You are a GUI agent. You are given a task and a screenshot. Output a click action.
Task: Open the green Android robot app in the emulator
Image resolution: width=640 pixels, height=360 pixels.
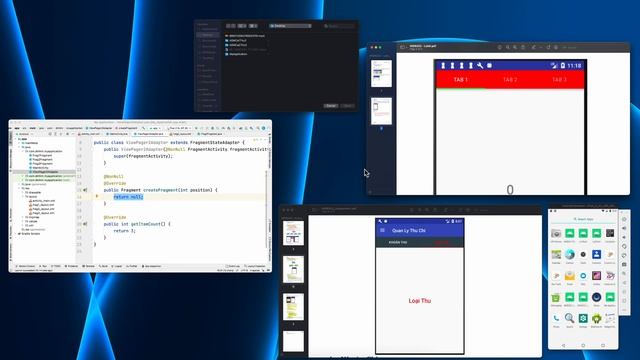(596, 318)
